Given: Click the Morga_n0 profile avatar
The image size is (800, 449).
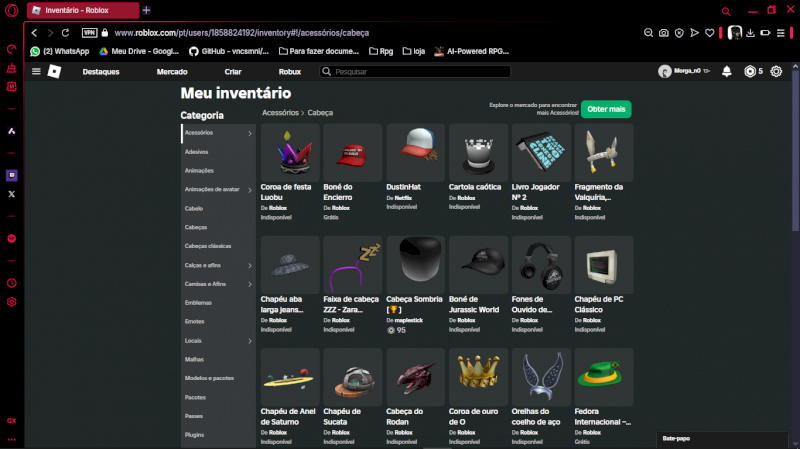Looking at the screenshot, I should click(x=664, y=71).
